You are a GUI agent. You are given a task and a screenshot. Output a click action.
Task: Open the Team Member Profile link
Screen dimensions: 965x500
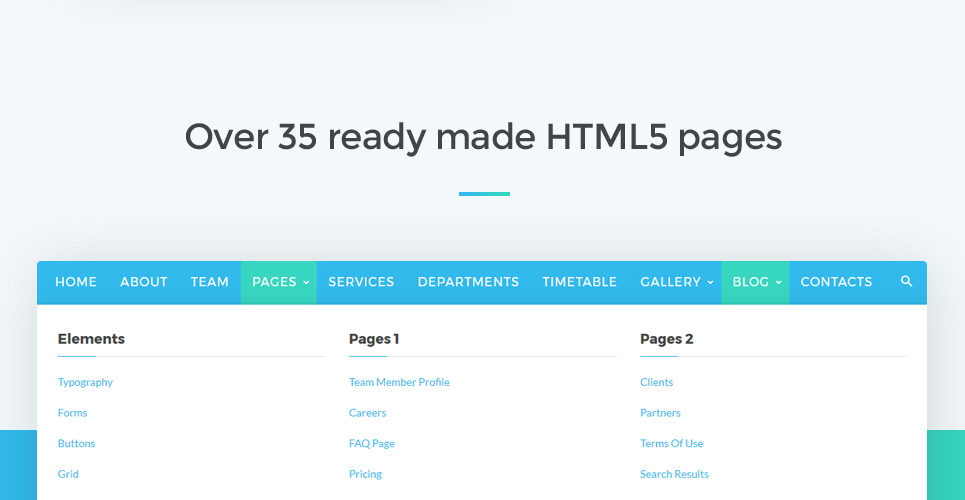coord(399,382)
